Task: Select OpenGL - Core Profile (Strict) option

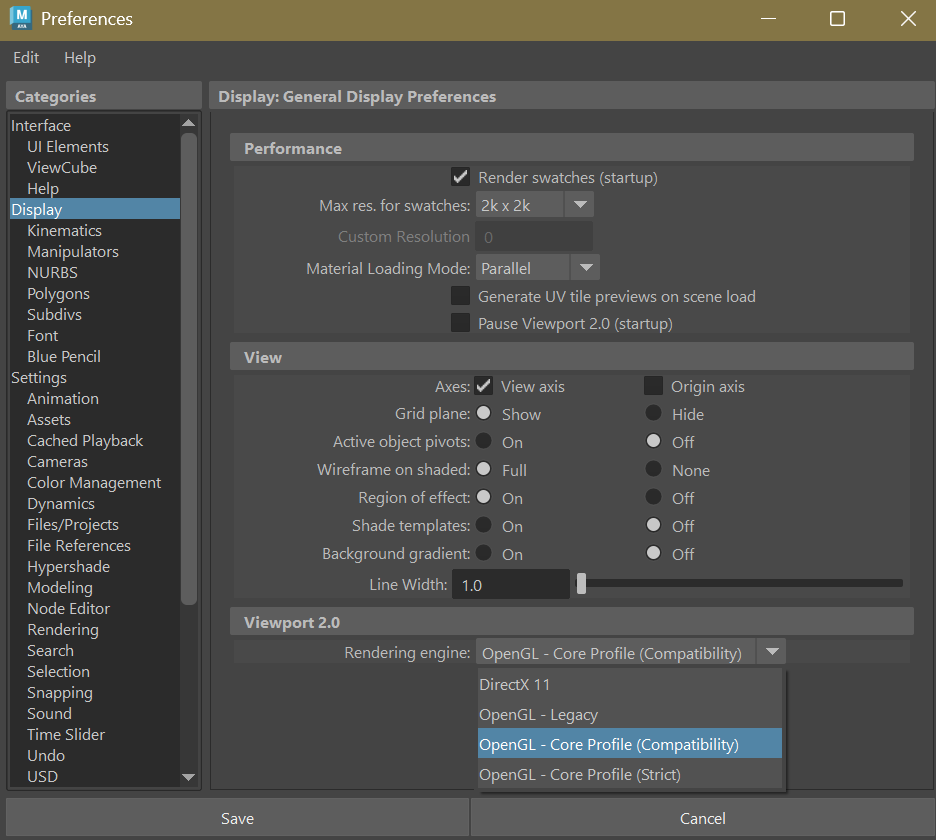Action: (630, 774)
